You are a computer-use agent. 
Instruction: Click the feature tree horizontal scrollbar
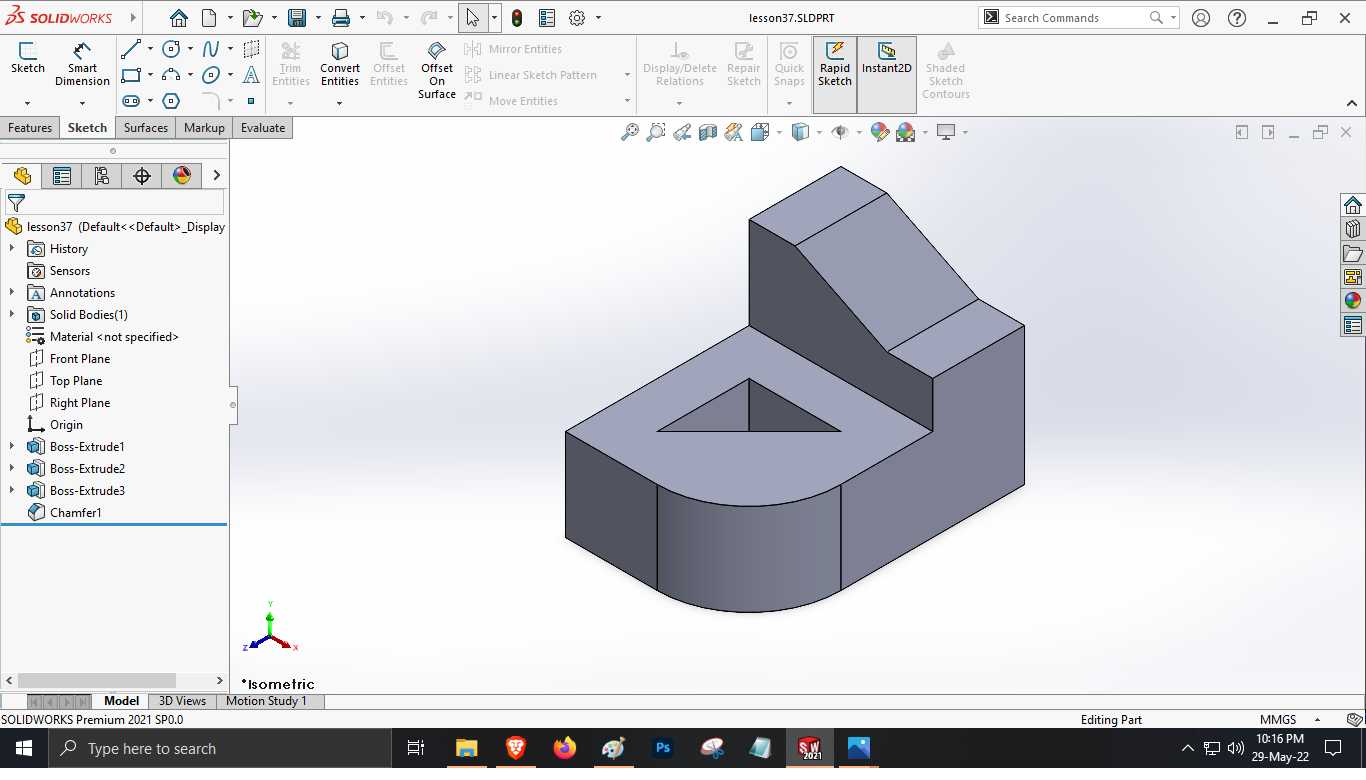(97, 681)
